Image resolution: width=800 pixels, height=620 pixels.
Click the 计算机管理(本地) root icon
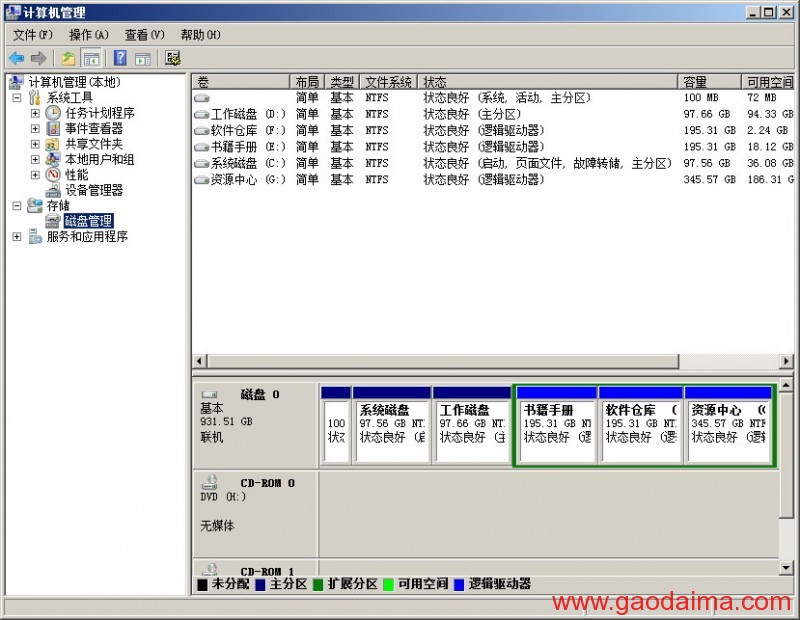click(x=17, y=82)
